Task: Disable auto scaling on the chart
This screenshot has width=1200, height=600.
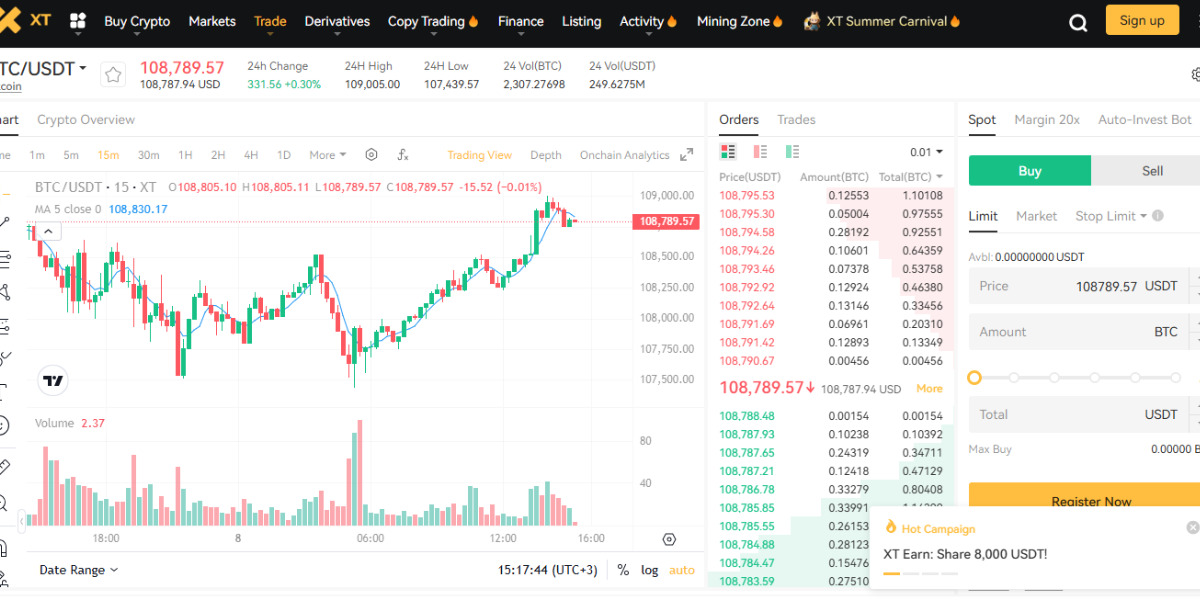Action: click(x=681, y=570)
